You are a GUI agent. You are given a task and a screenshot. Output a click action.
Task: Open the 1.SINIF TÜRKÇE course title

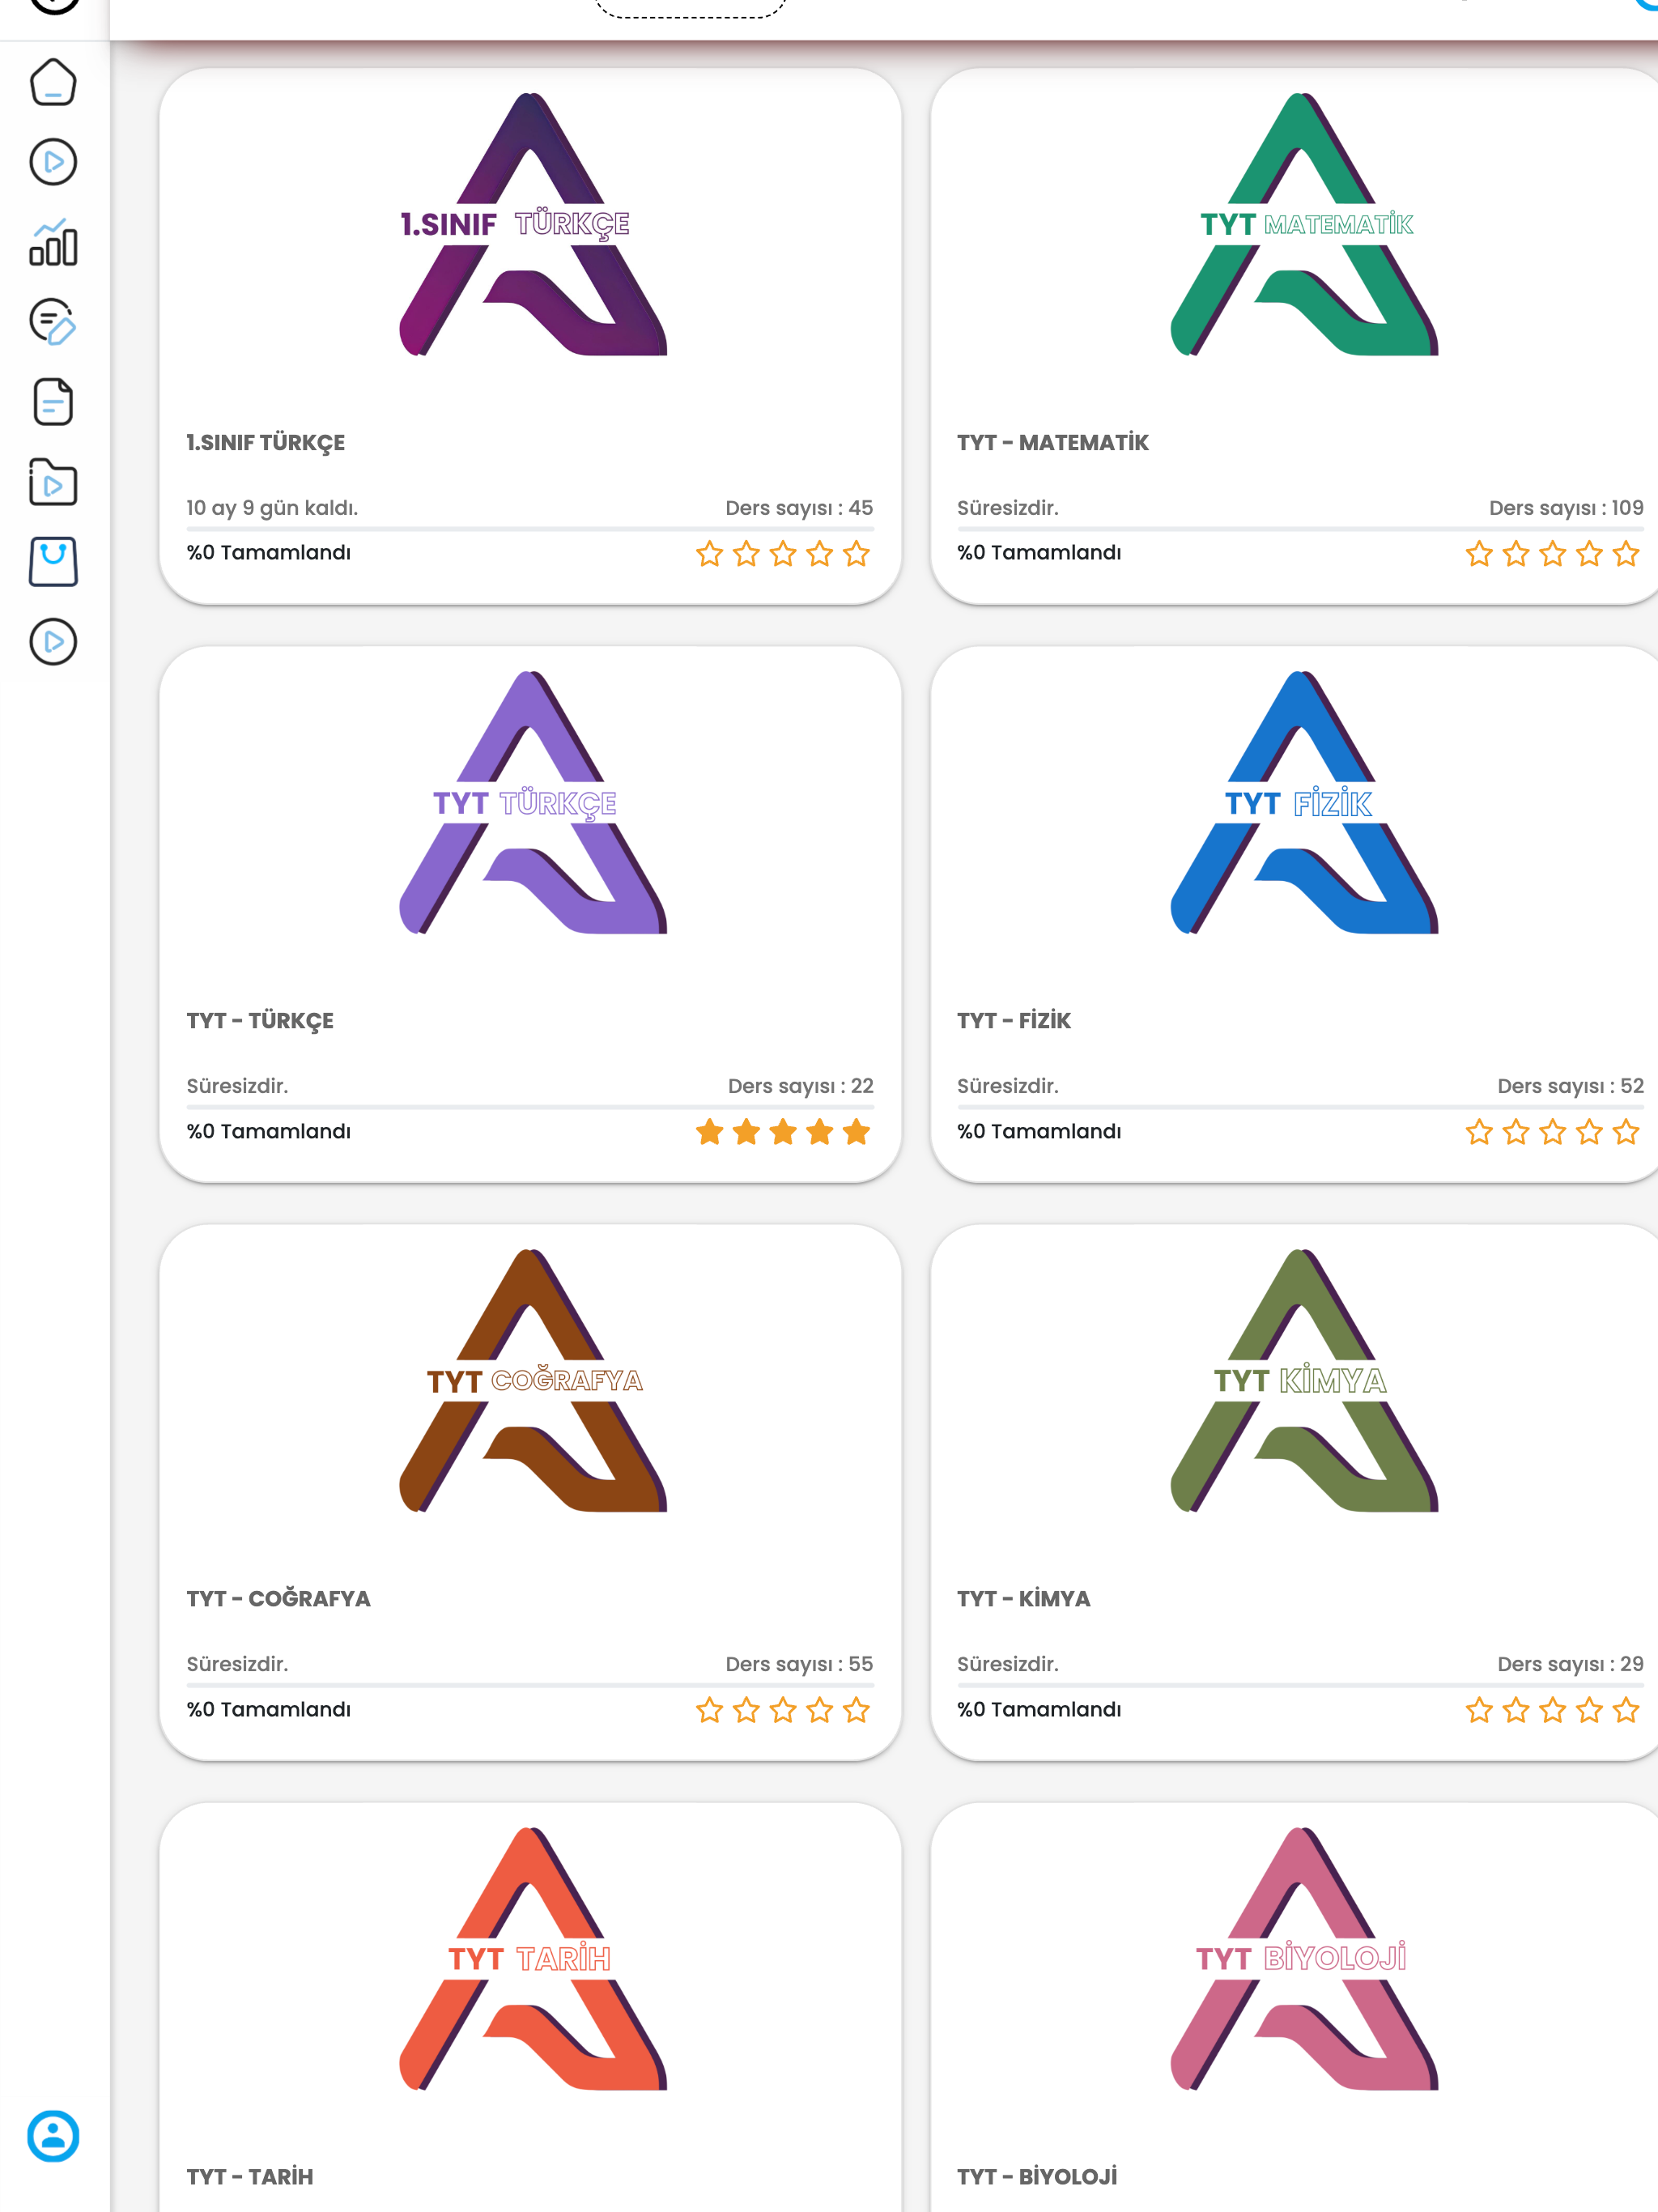point(266,443)
